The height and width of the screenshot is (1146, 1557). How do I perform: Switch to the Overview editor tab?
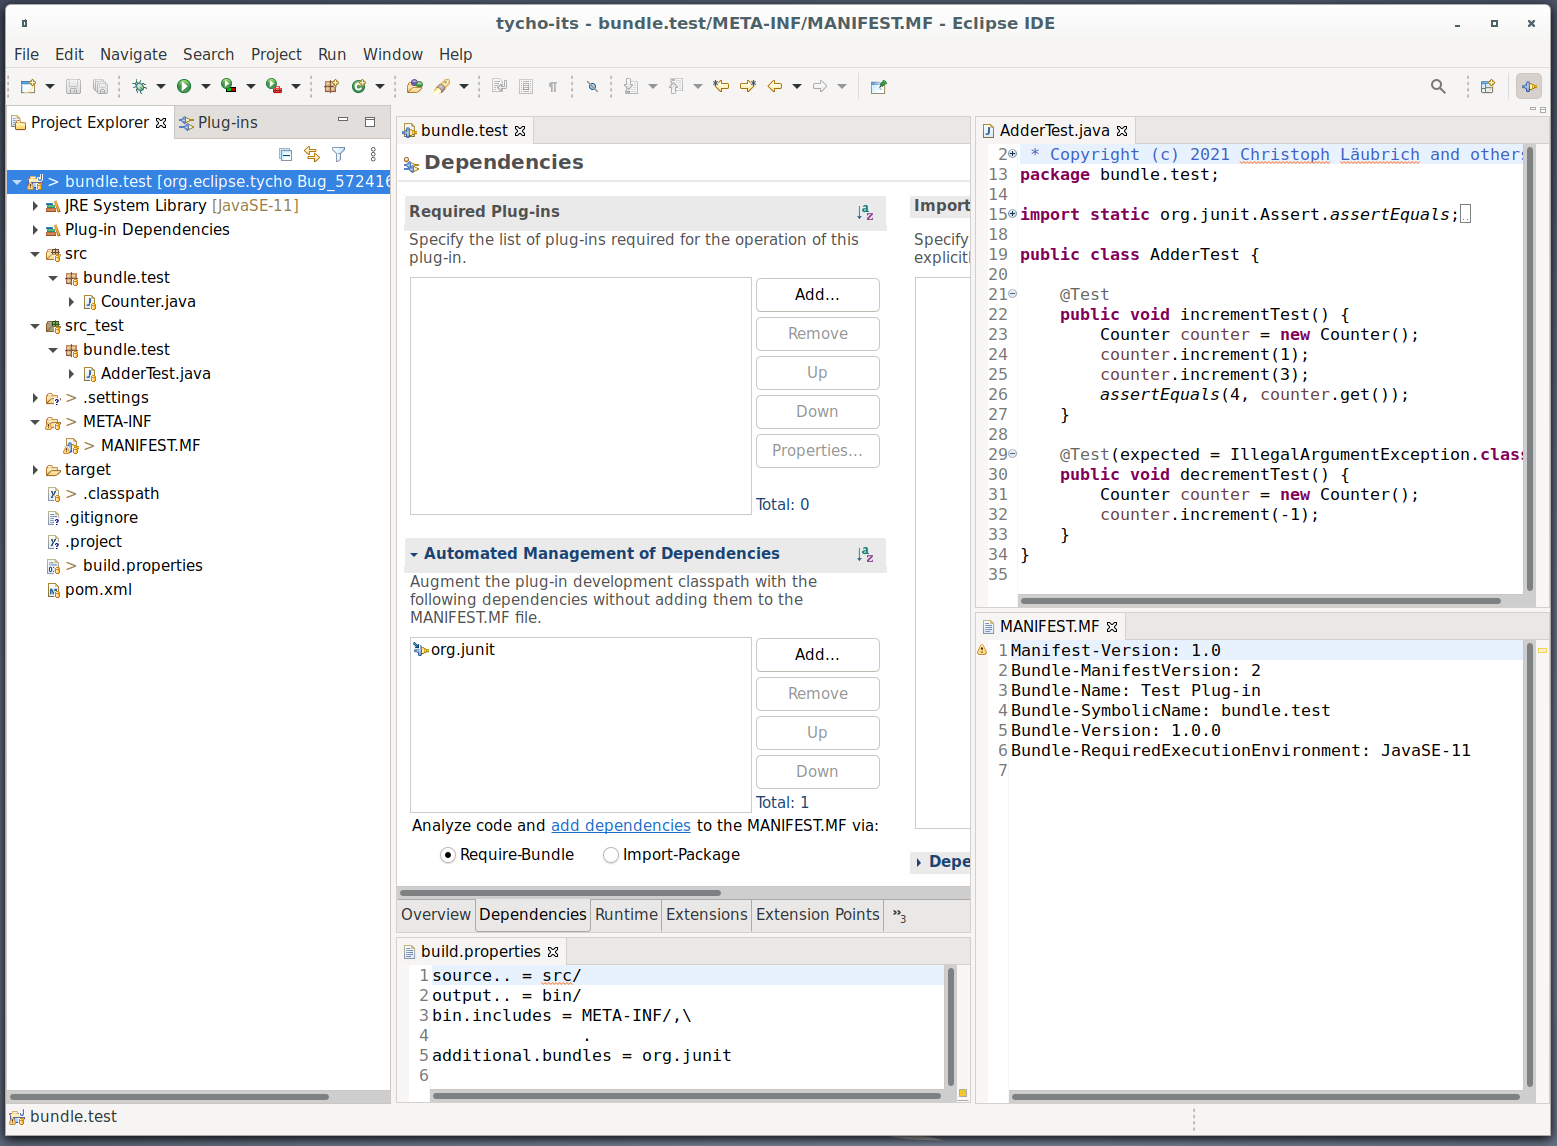tap(435, 915)
